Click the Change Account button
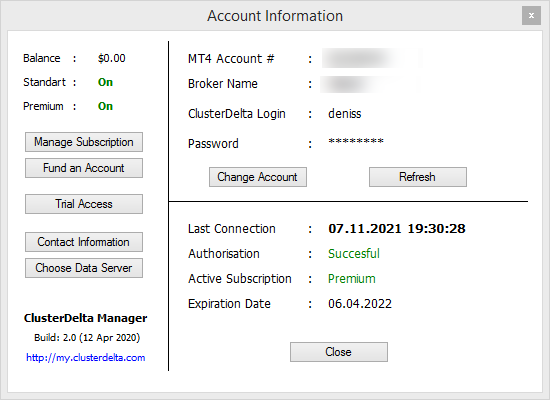Viewport: 550px width, 400px height. (x=258, y=177)
